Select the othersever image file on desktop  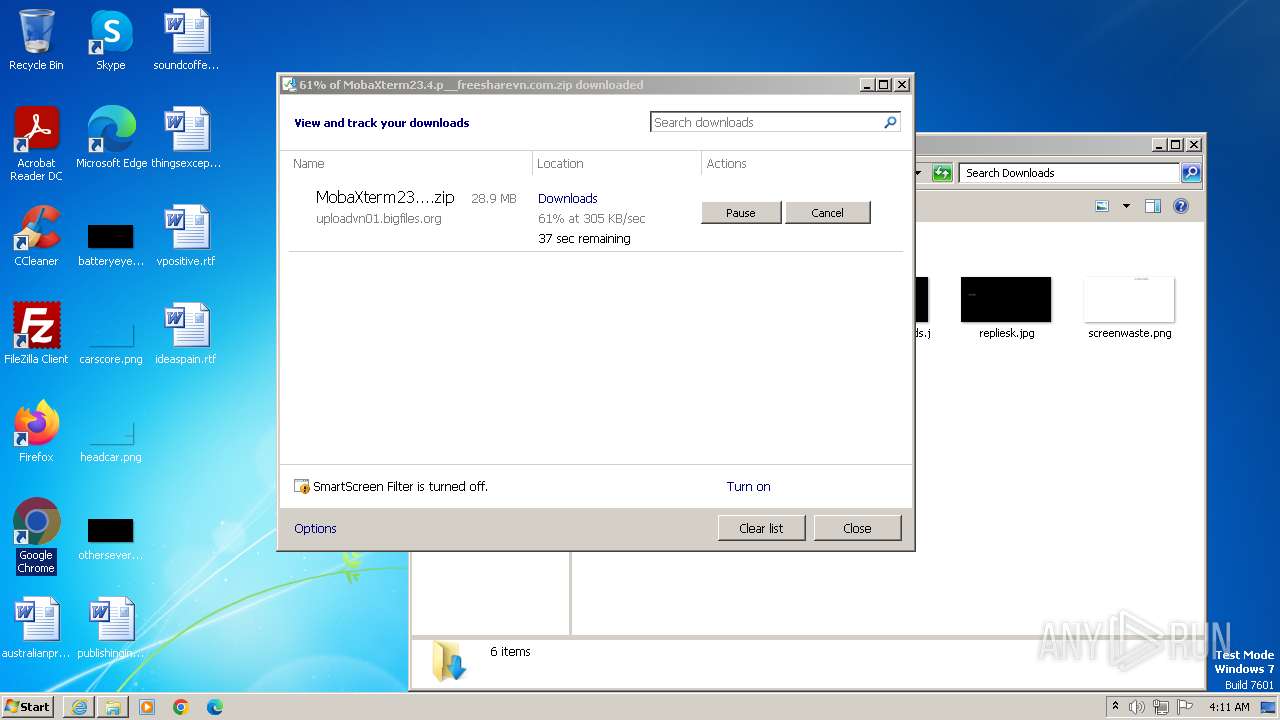[x=110, y=540]
